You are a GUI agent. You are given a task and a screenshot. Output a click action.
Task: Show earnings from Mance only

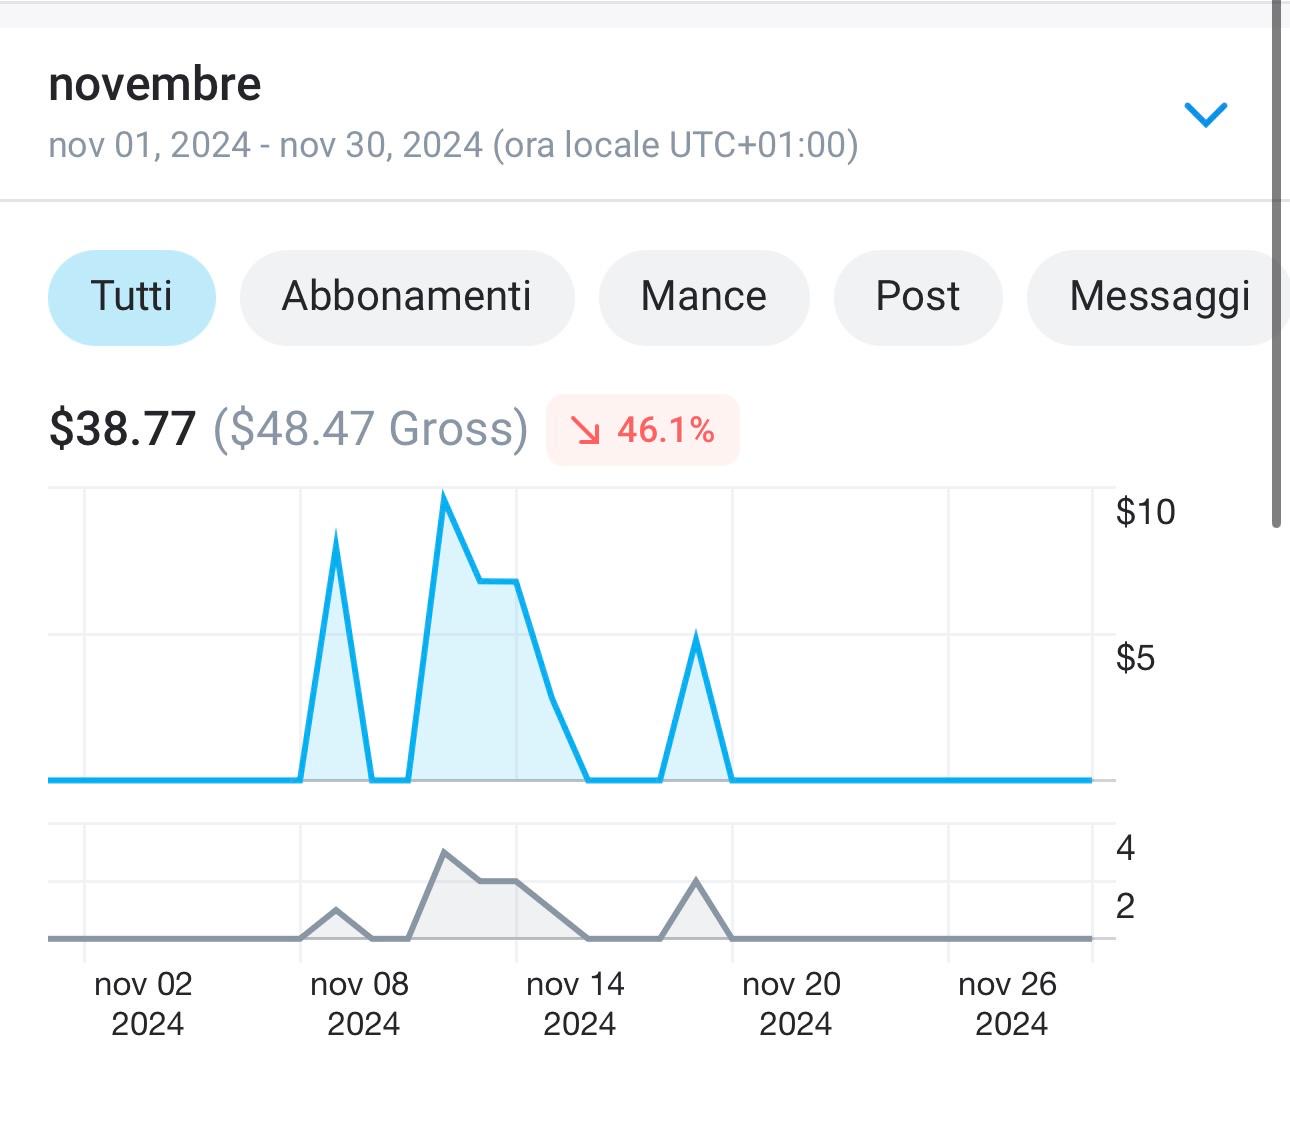703,297
